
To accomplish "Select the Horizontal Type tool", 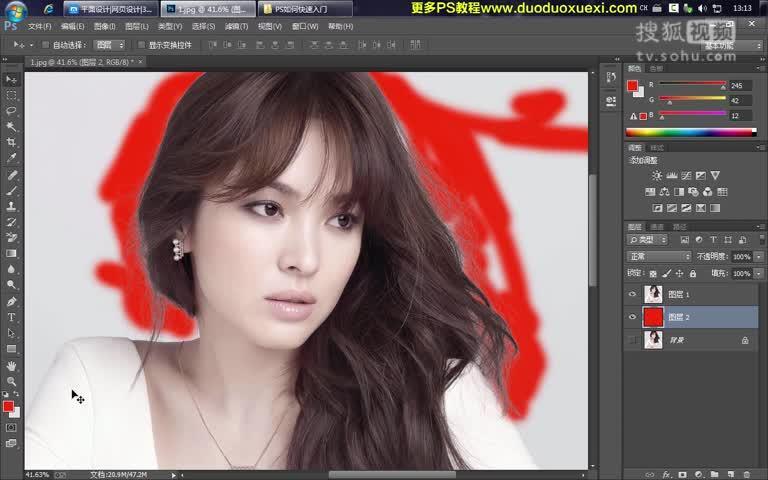I will pyautogui.click(x=11, y=317).
